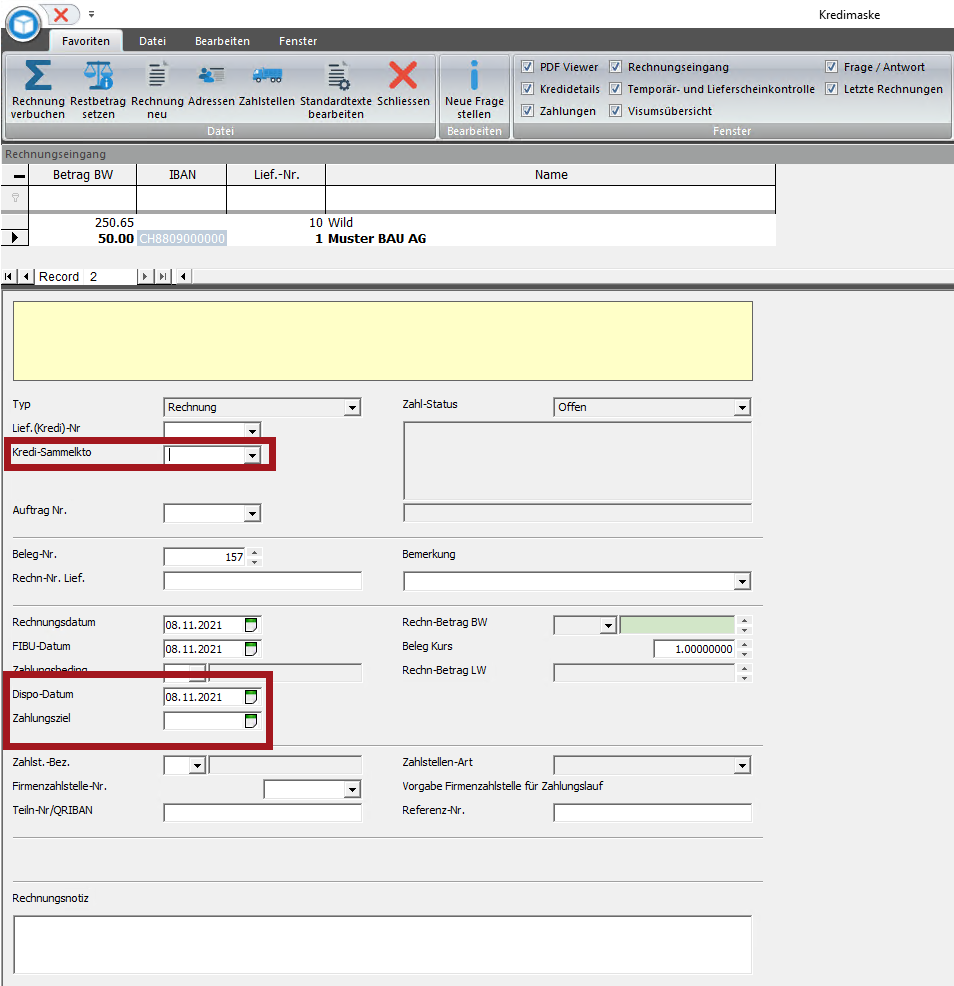Toggle the Frage / Antwort checkbox

pyautogui.click(x=831, y=66)
